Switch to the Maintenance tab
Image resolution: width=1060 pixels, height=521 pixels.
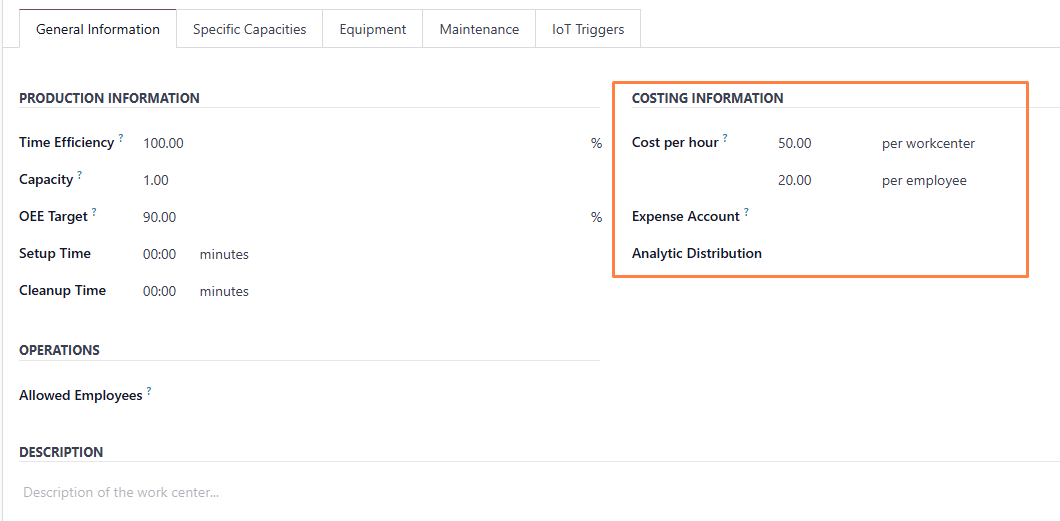pos(479,29)
